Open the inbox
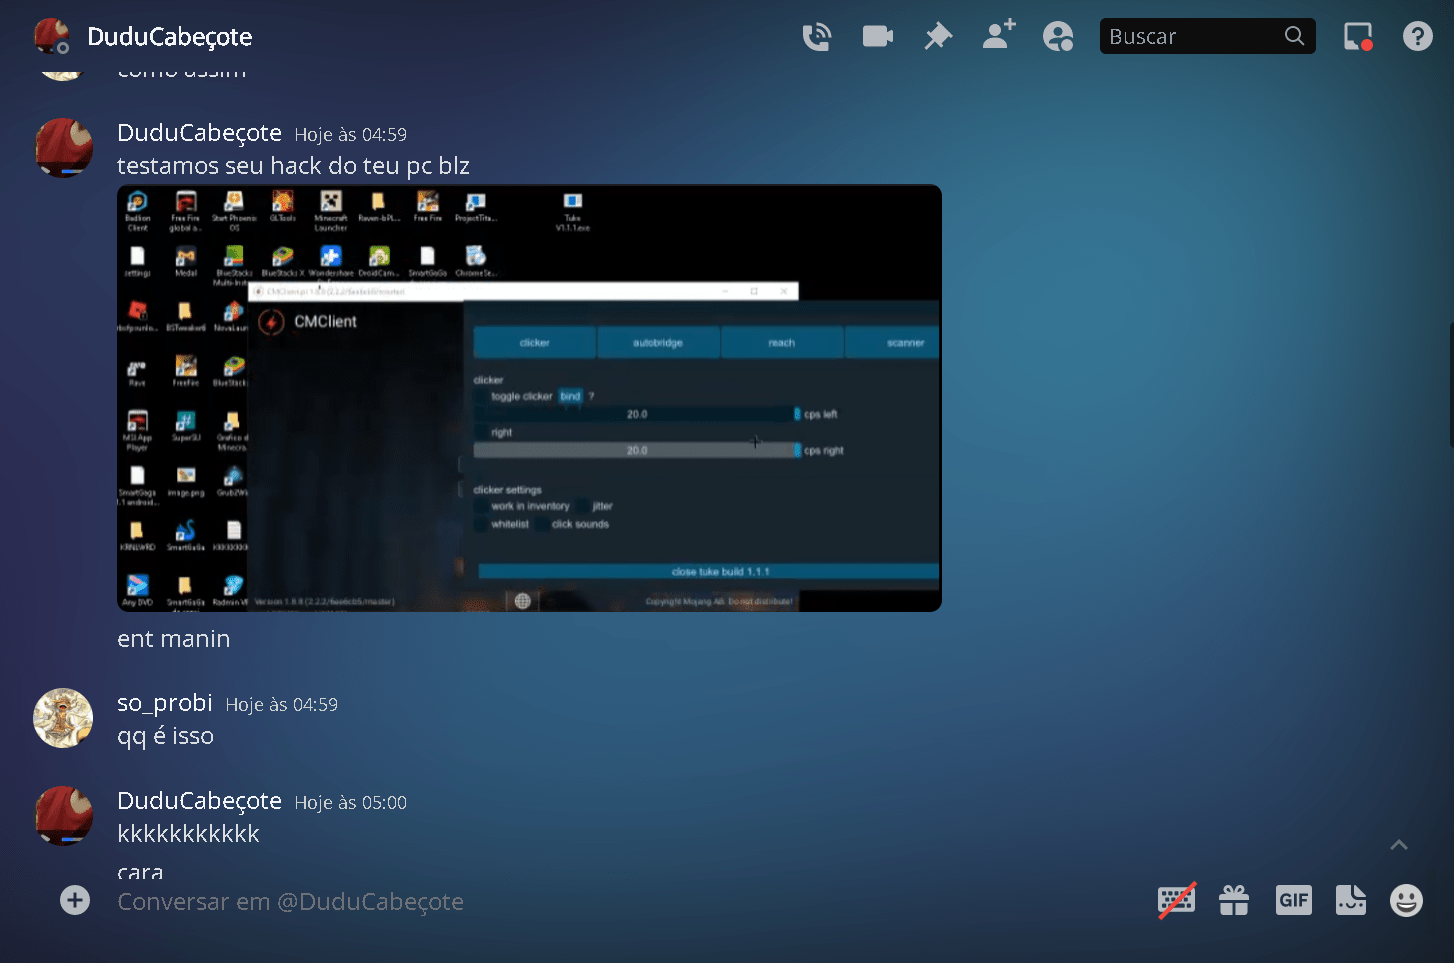The image size is (1454, 963). tap(1358, 37)
